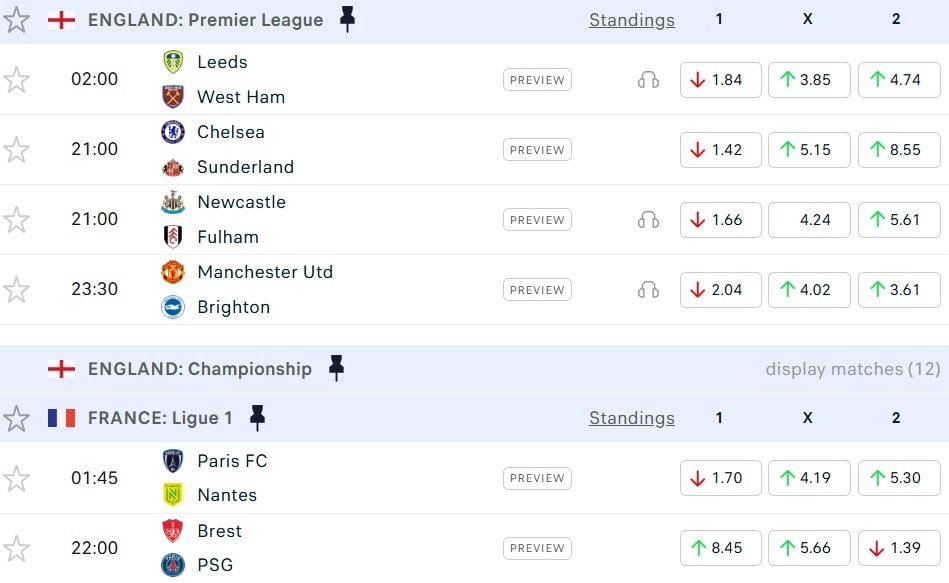949x583 pixels.
Task: Click the PSG team logo
Action: click(173, 565)
